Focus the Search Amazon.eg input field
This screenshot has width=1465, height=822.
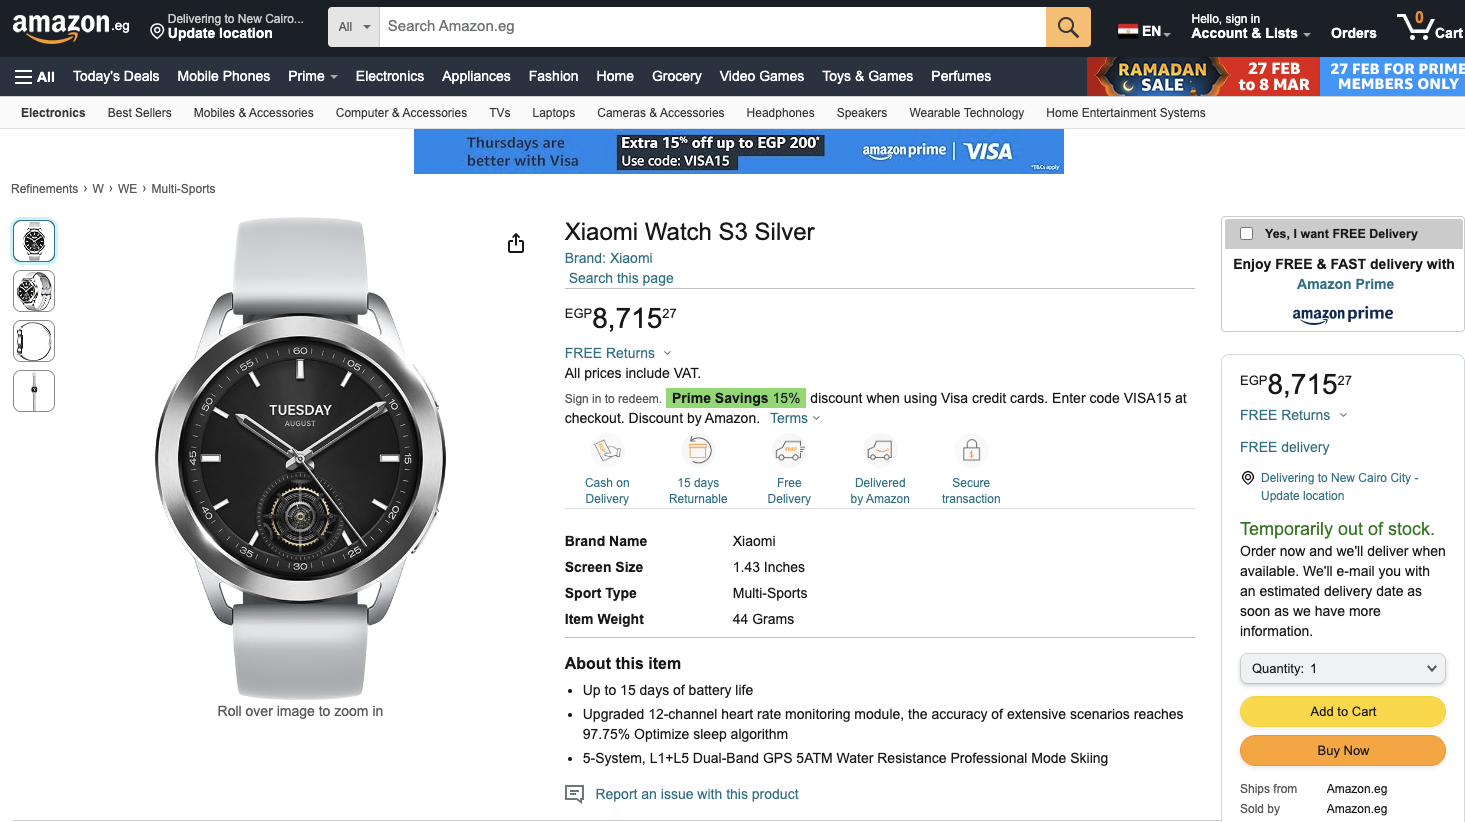click(x=712, y=27)
